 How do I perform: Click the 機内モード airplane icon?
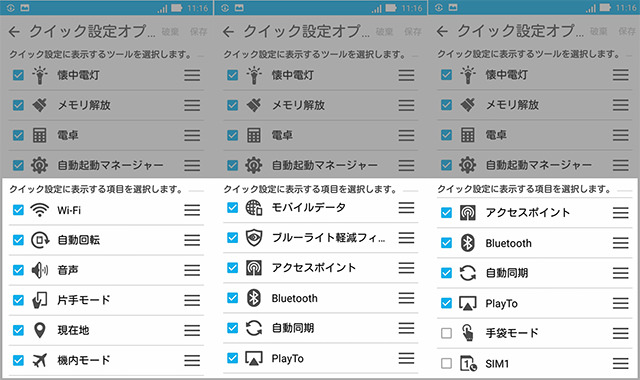click(40, 360)
